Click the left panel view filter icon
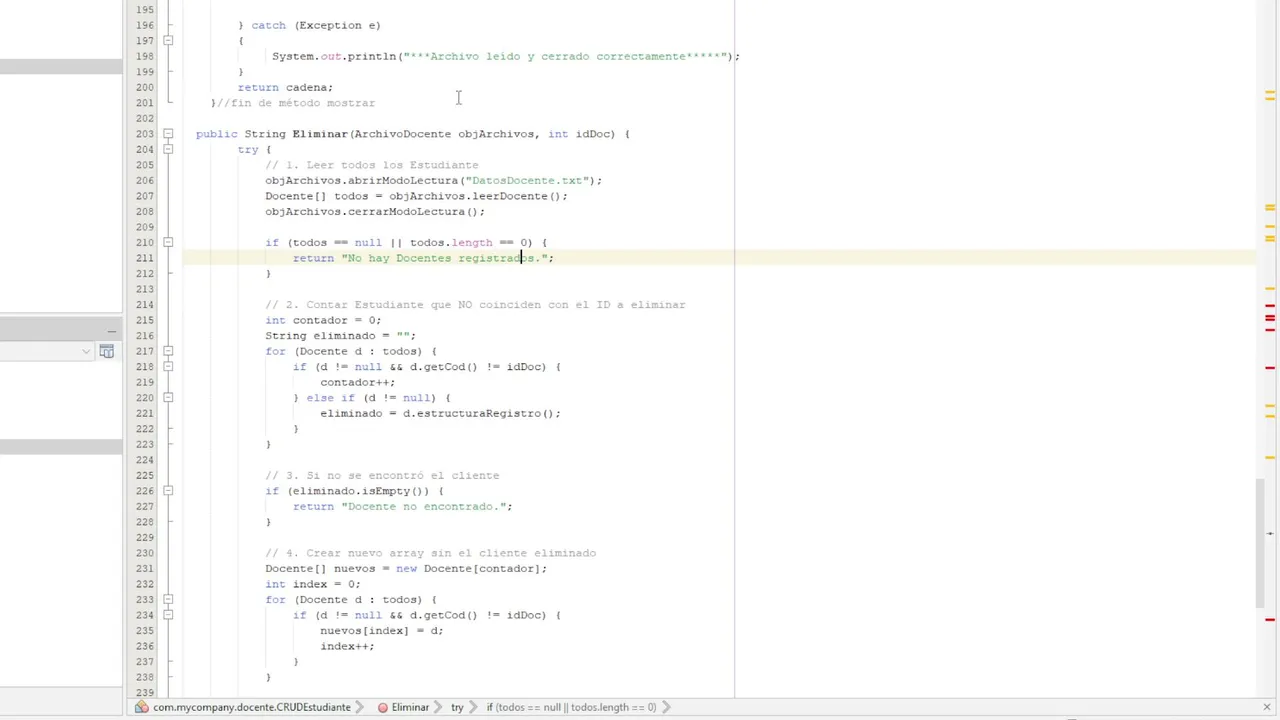The image size is (1280, 720). pyautogui.click(x=107, y=351)
